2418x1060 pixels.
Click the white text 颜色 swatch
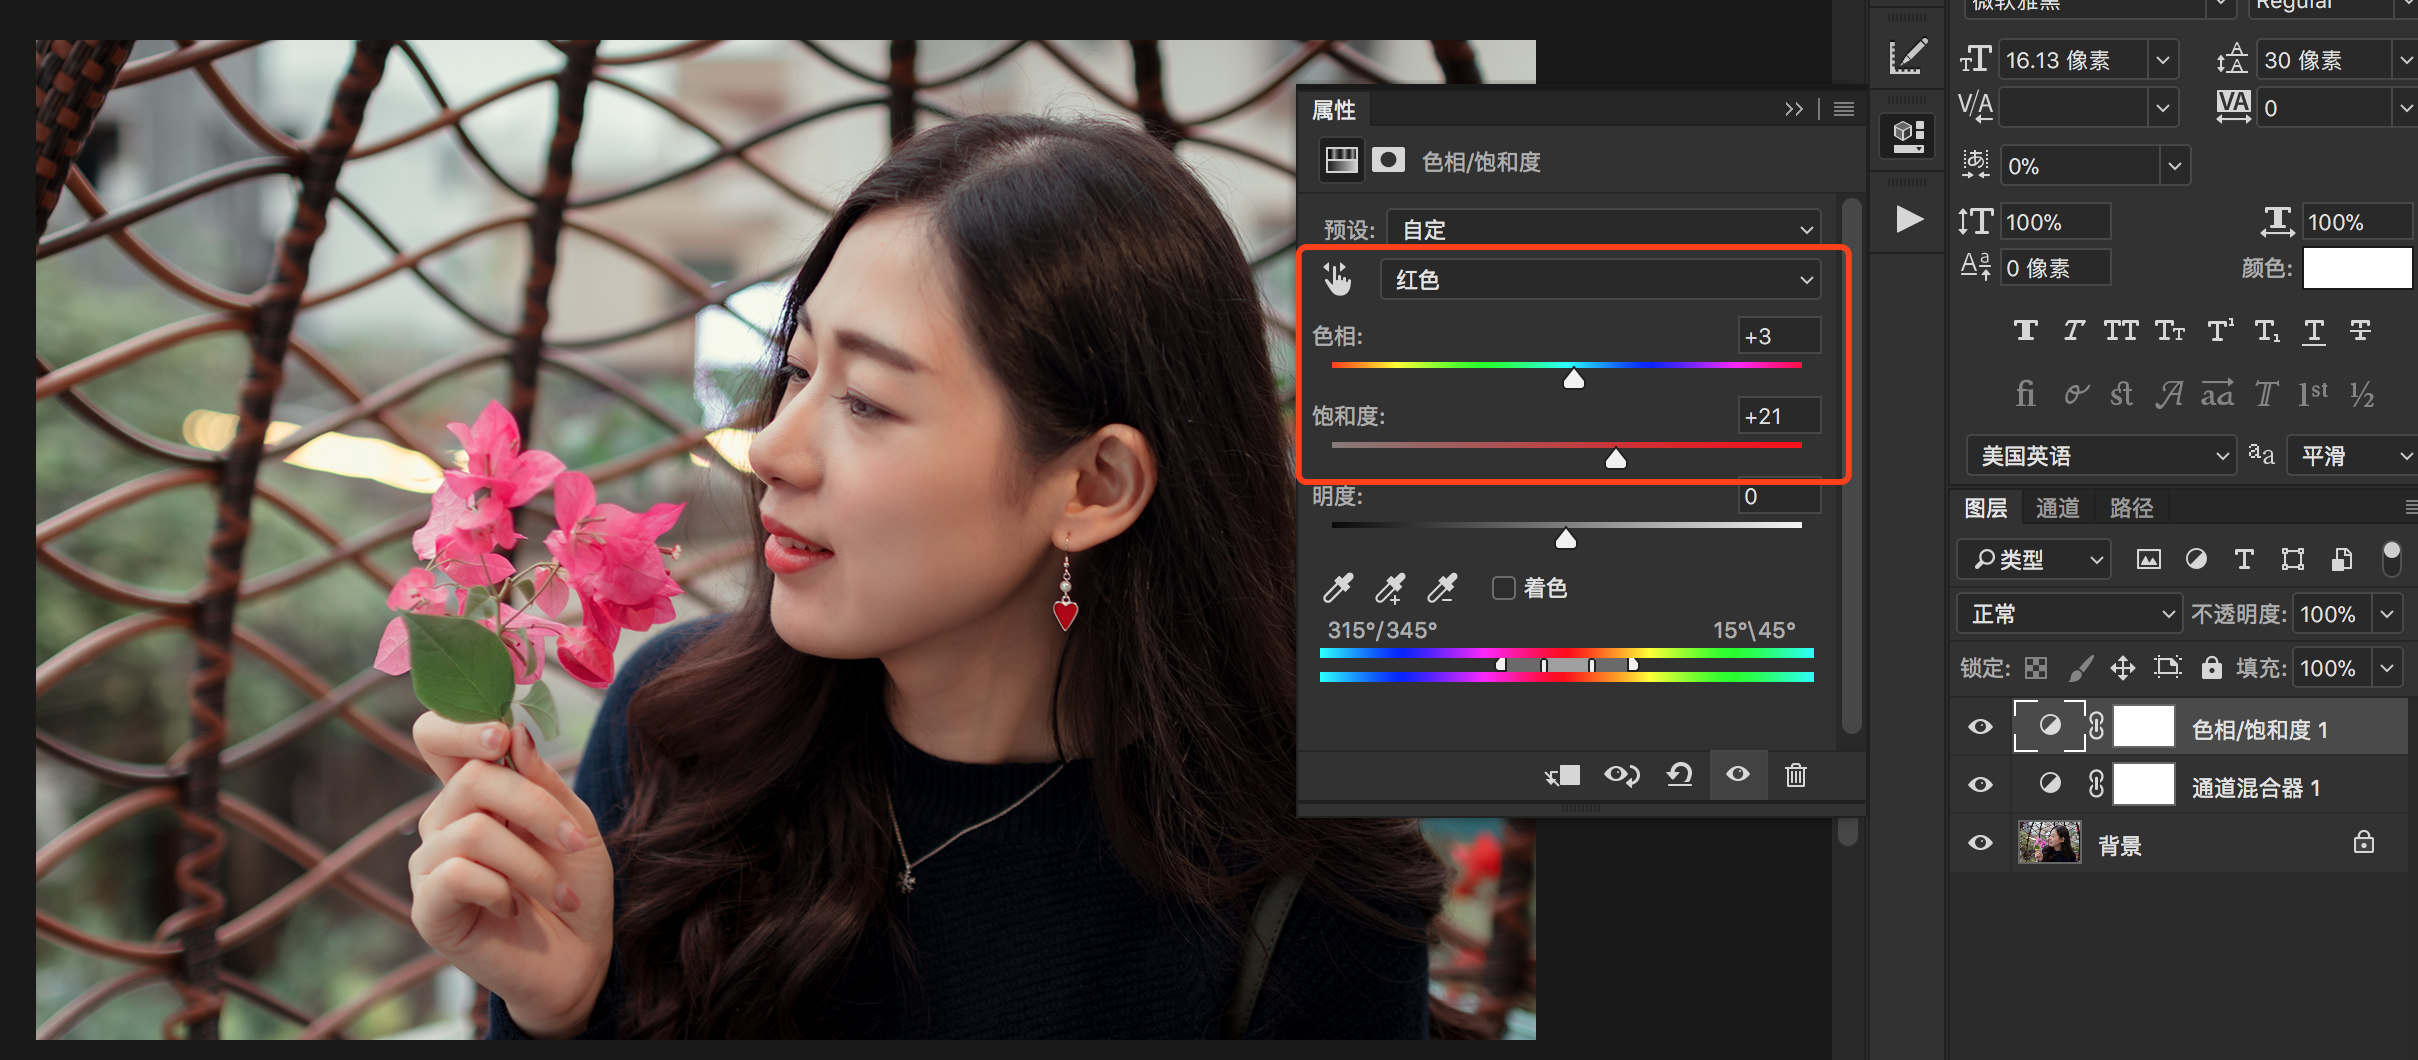pyautogui.click(x=2359, y=268)
